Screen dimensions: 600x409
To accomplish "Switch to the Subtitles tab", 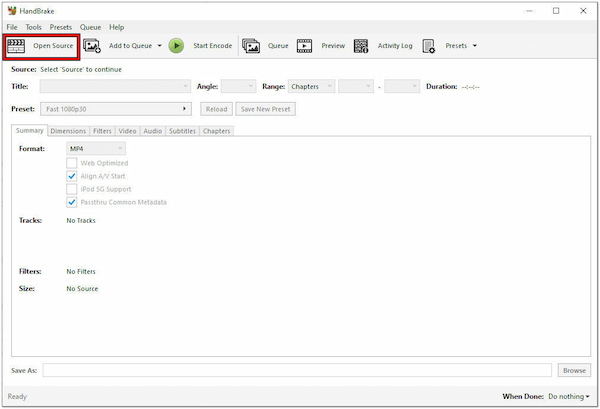I will click(182, 131).
